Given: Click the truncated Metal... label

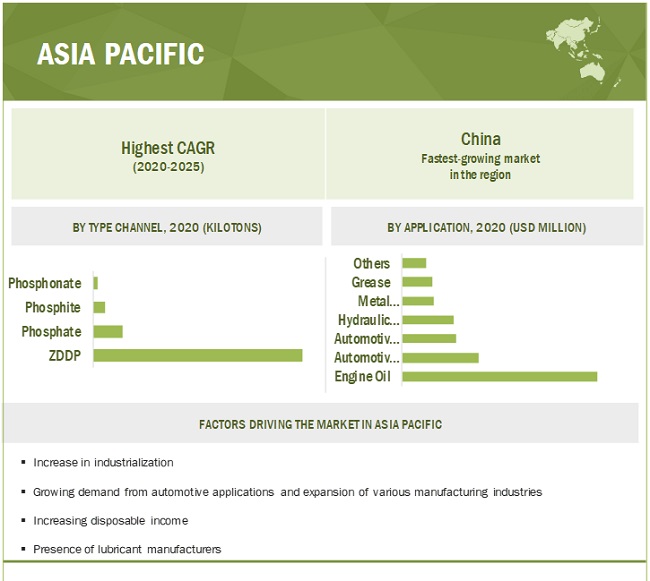Looking at the screenshot, I should coord(378,301).
